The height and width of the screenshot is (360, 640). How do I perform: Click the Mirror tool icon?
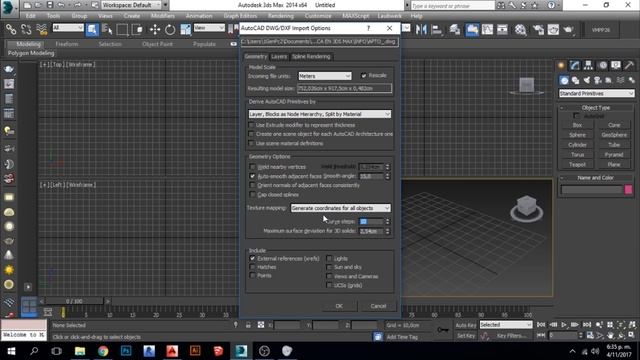[x=421, y=29]
